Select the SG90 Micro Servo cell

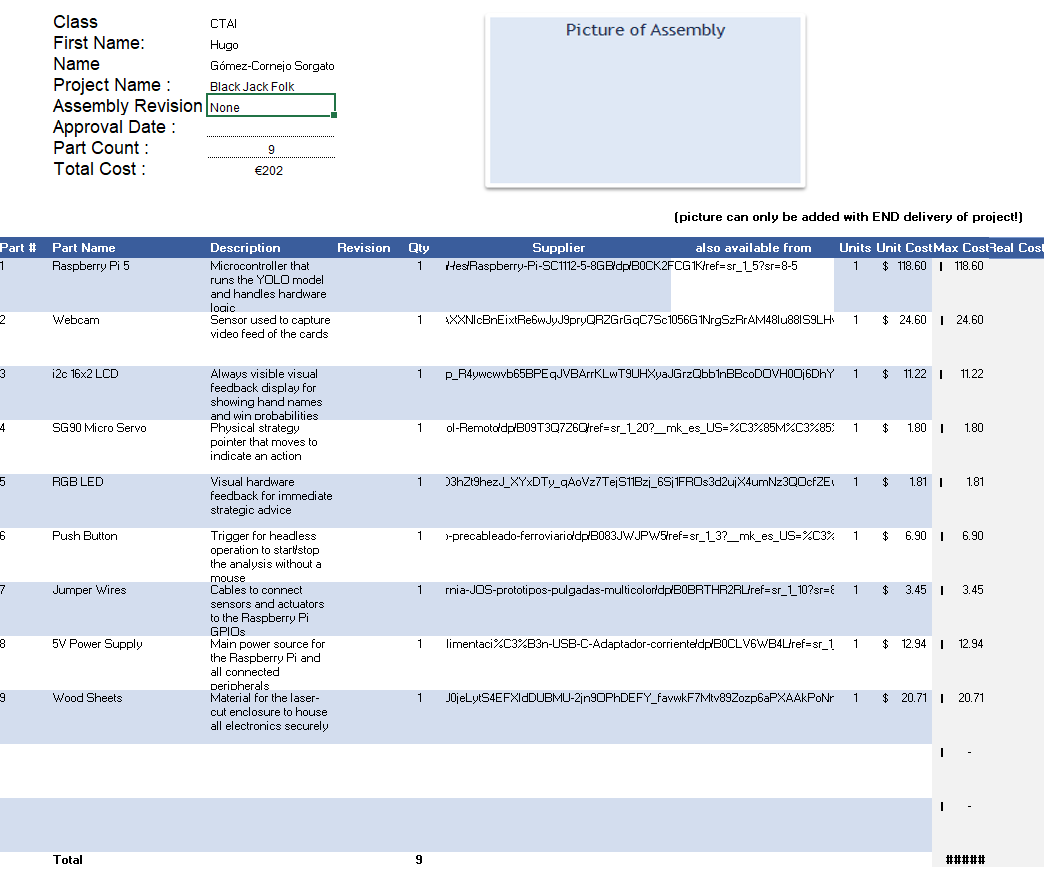click(99, 428)
